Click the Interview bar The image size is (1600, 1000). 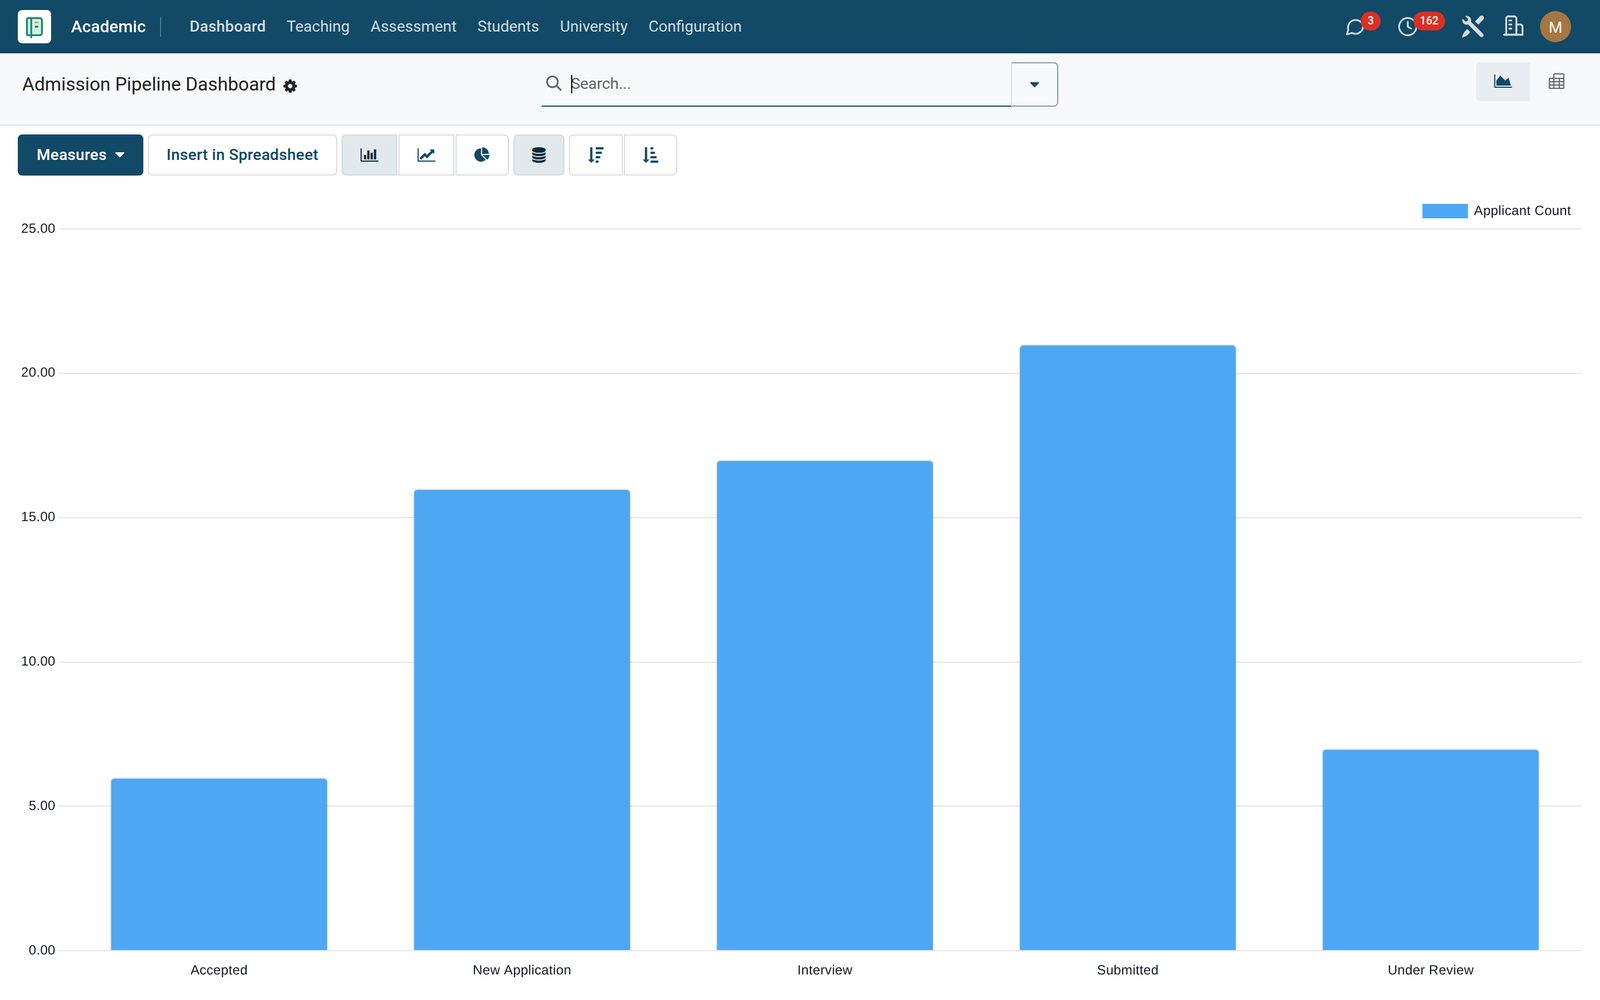coord(825,705)
